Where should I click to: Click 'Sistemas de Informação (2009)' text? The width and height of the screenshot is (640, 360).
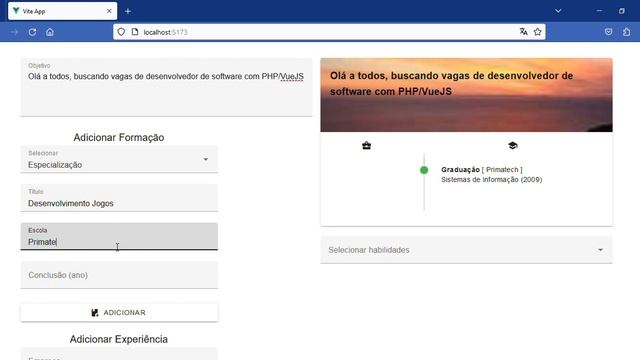[x=491, y=180]
